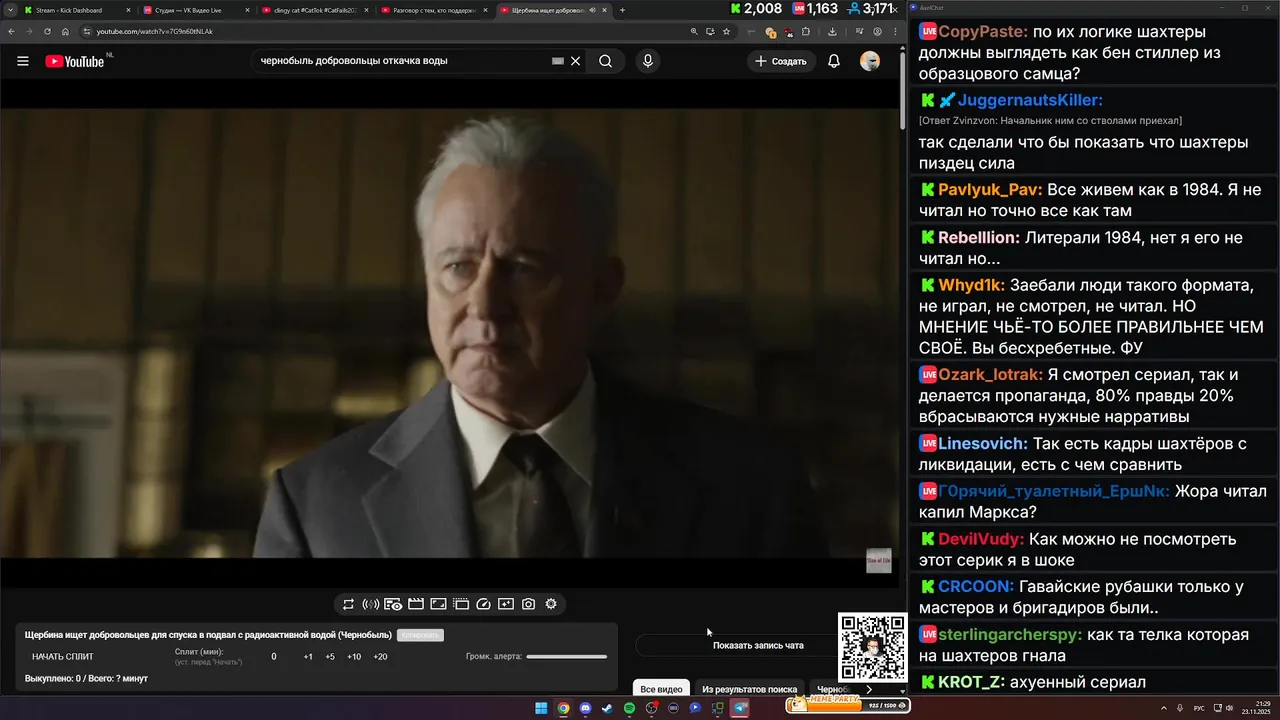
Task: Open the Chrome three-dot menu
Action: click(894, 31)
